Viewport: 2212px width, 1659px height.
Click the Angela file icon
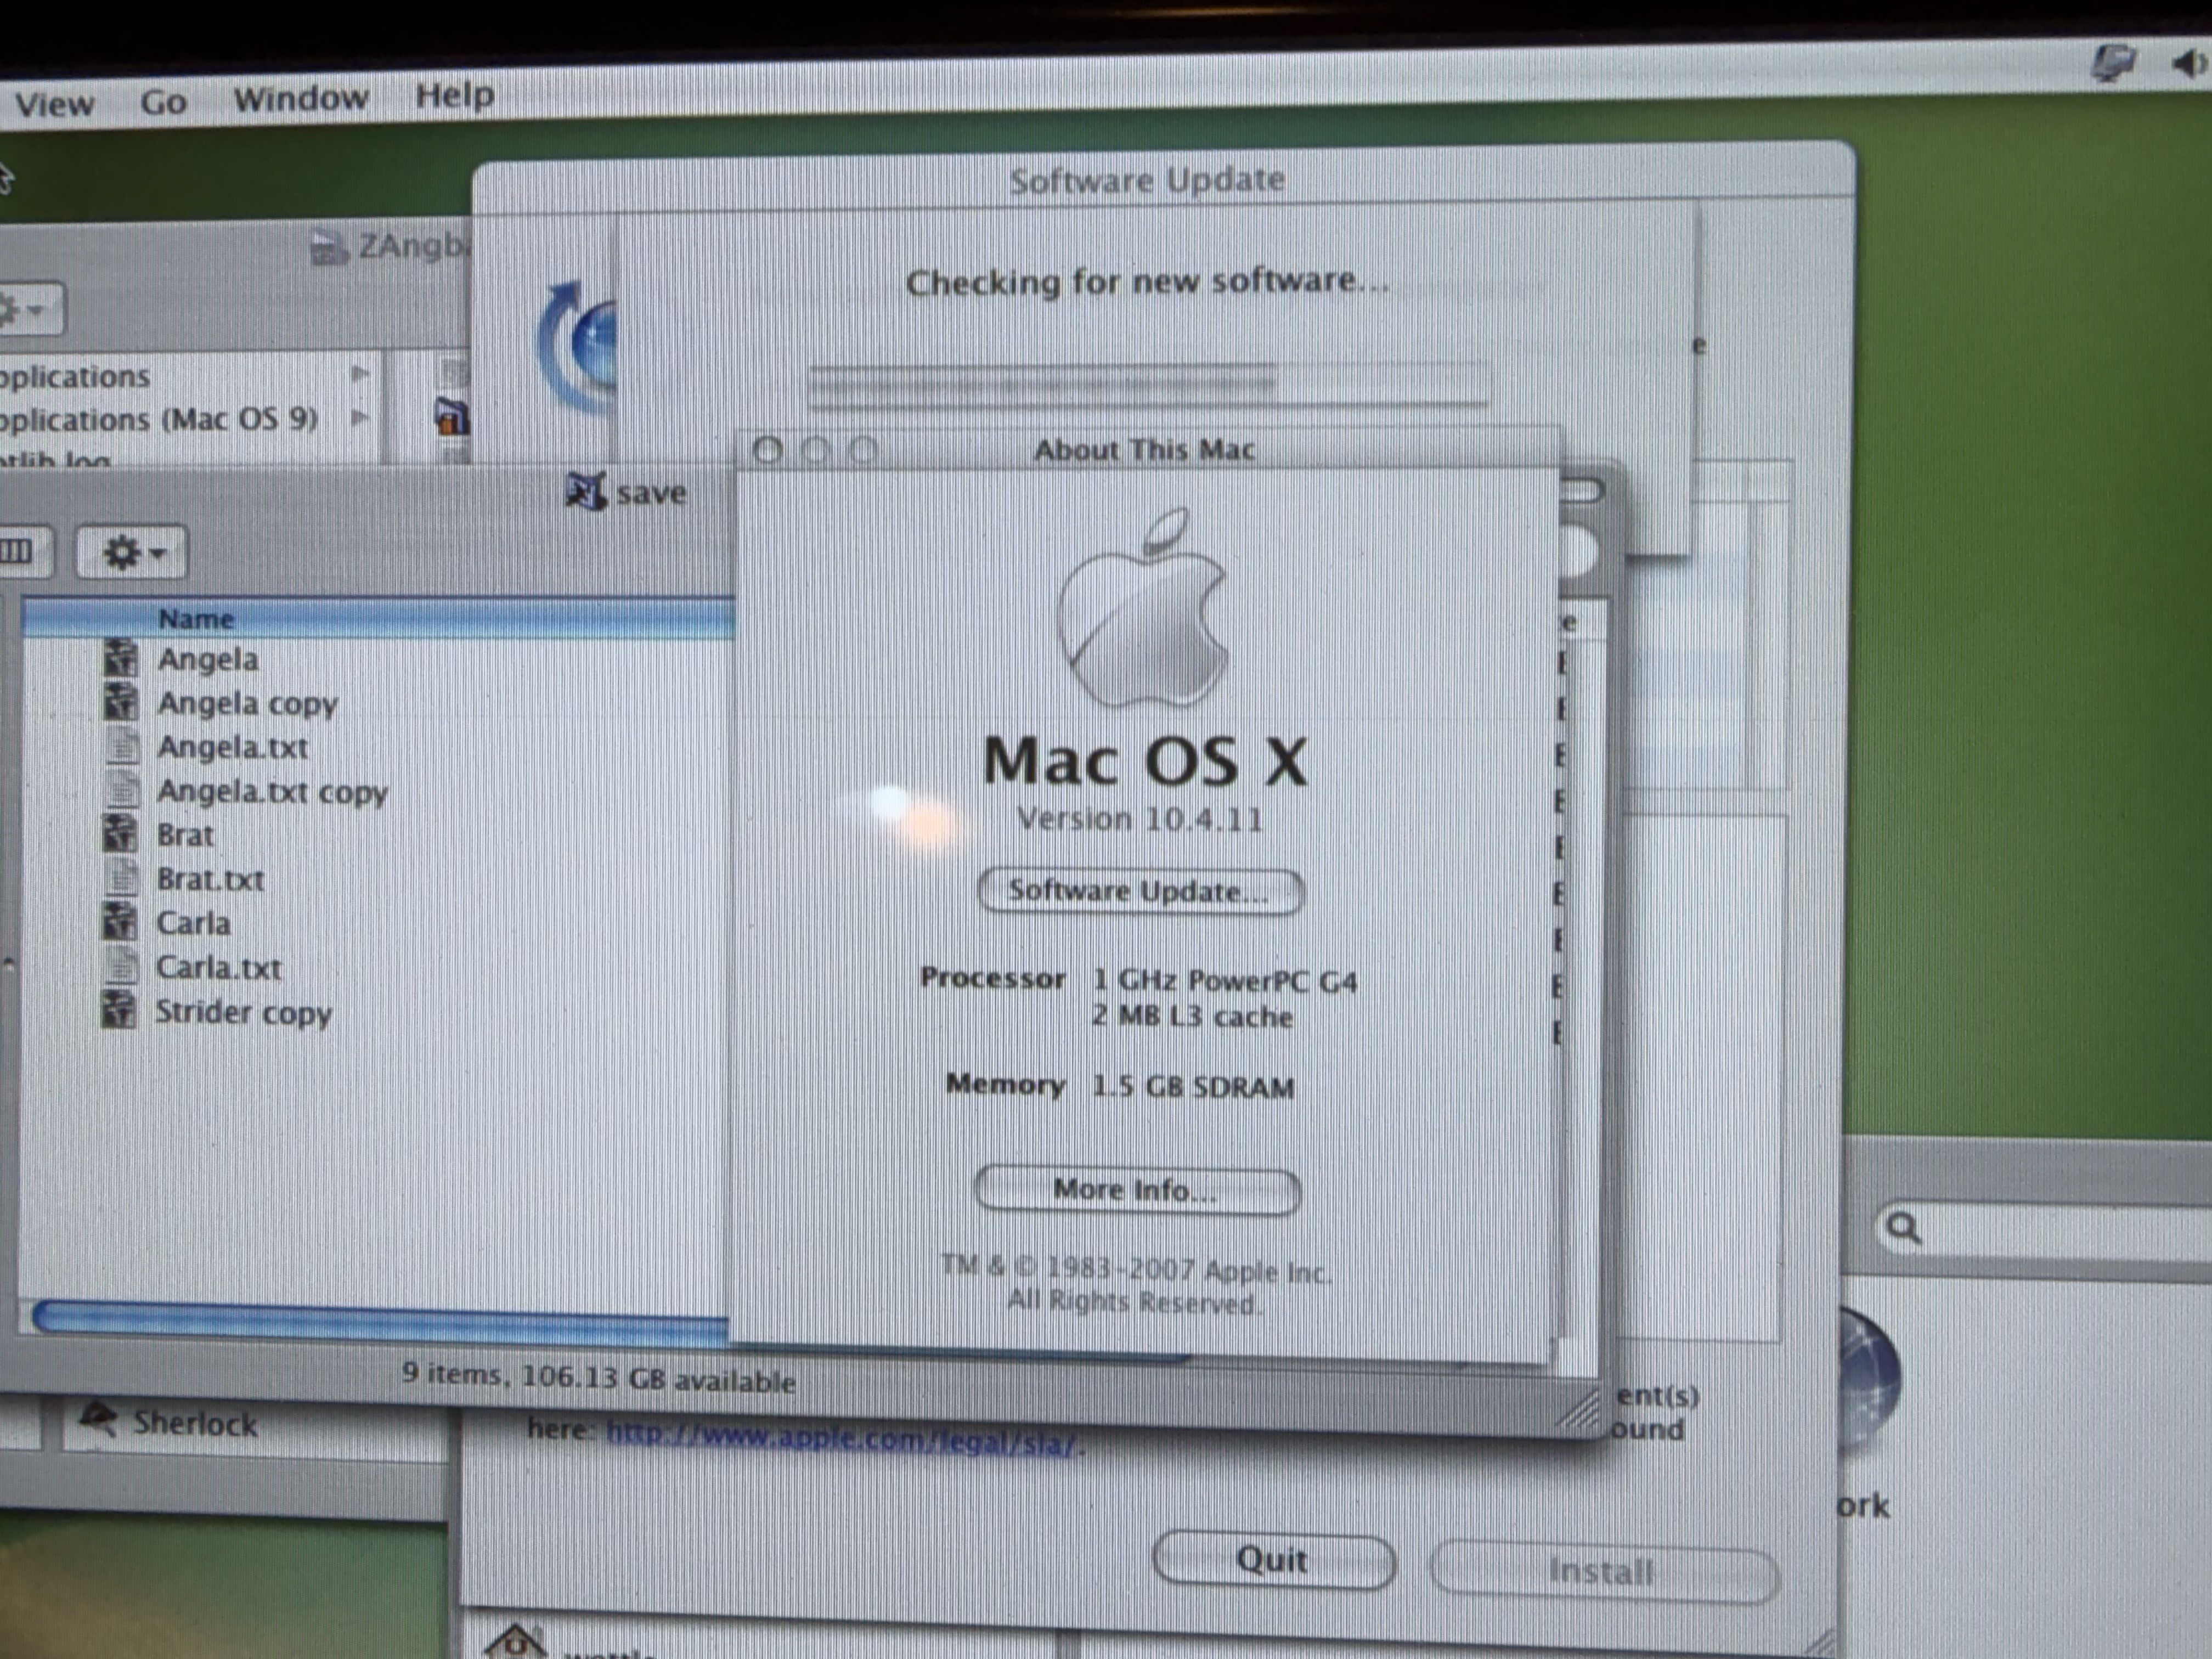pos(120,659)
